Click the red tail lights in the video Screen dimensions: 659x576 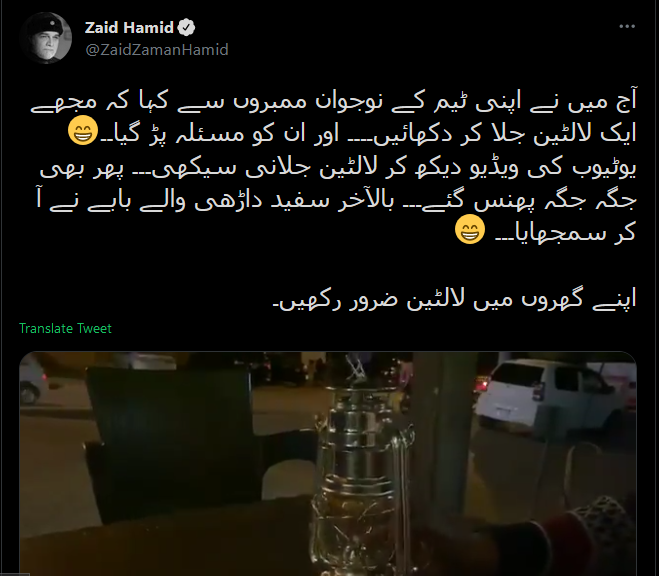[481, 383]
